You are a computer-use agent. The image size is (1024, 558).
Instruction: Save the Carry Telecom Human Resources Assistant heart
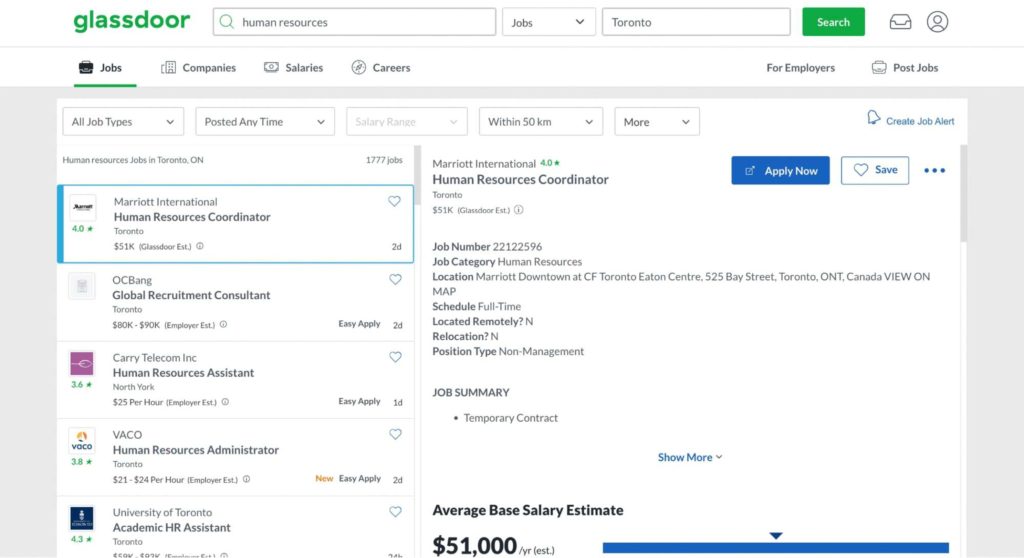point(395,357)
